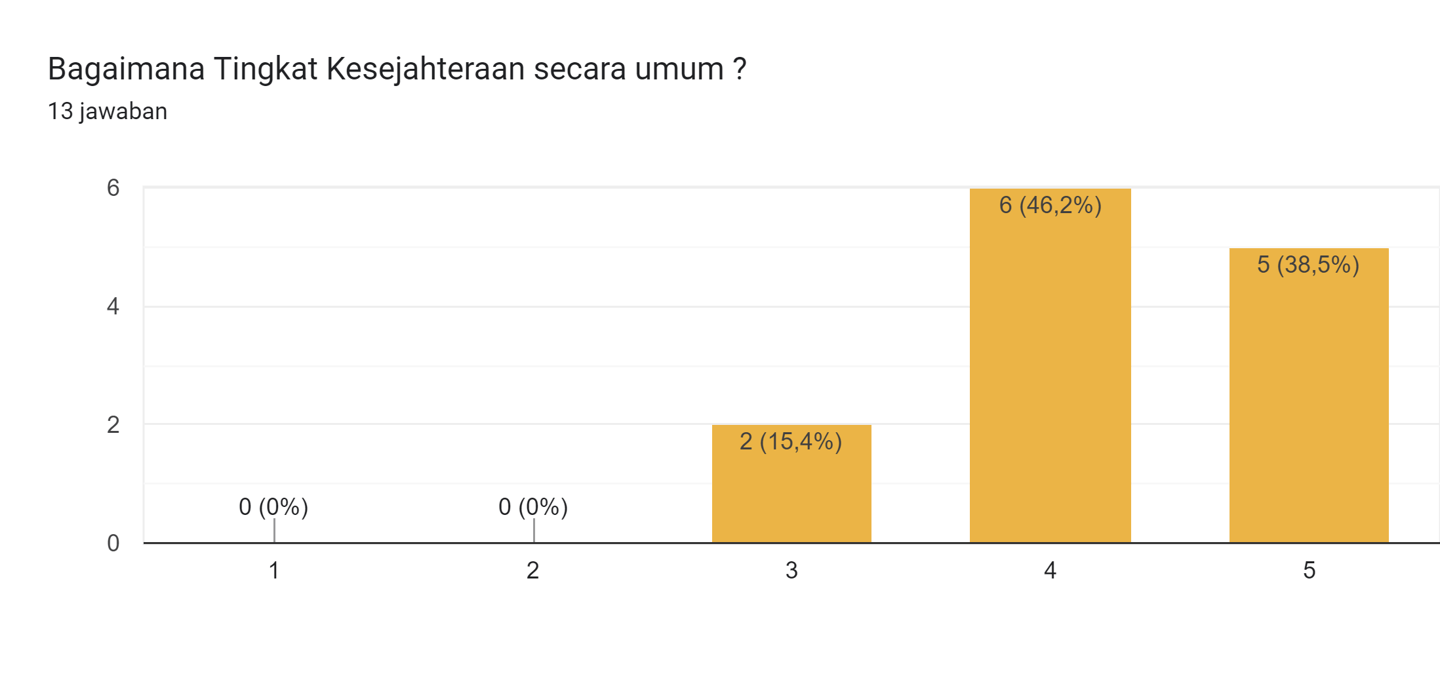
Task: Click x-axis label "2"
Action: (533, 571)
